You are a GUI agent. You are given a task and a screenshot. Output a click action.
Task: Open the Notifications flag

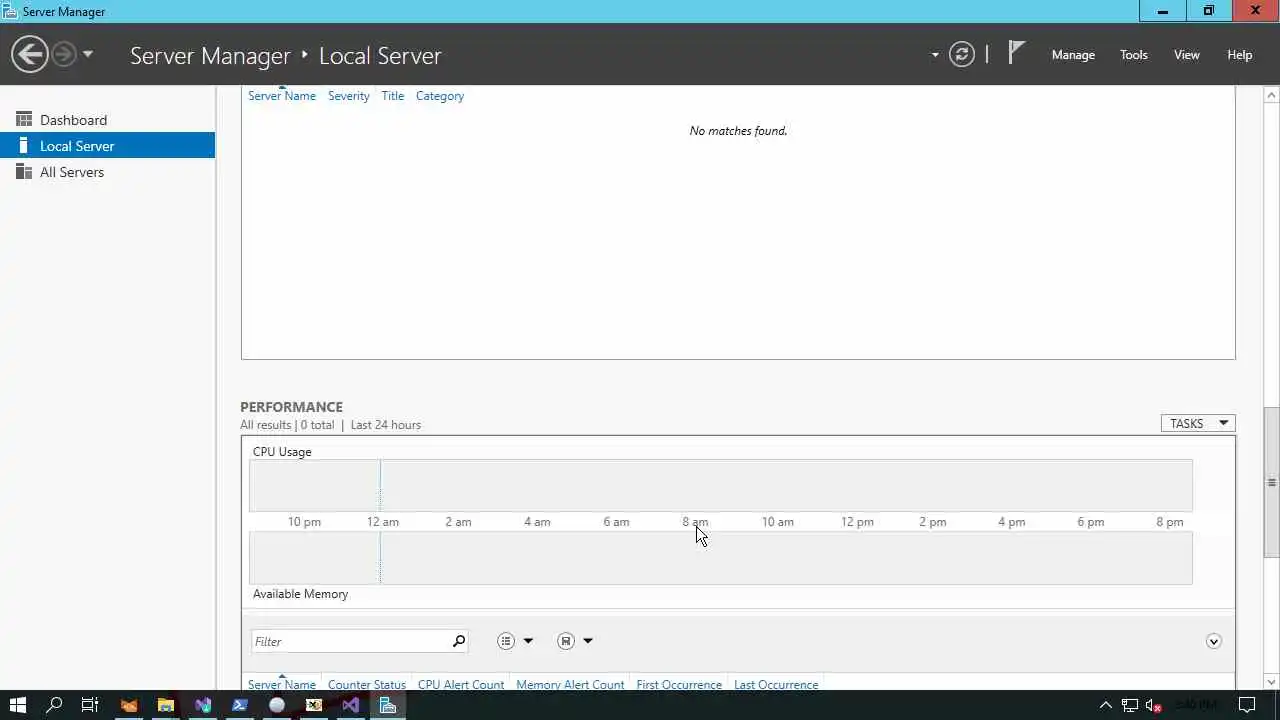1016,53
